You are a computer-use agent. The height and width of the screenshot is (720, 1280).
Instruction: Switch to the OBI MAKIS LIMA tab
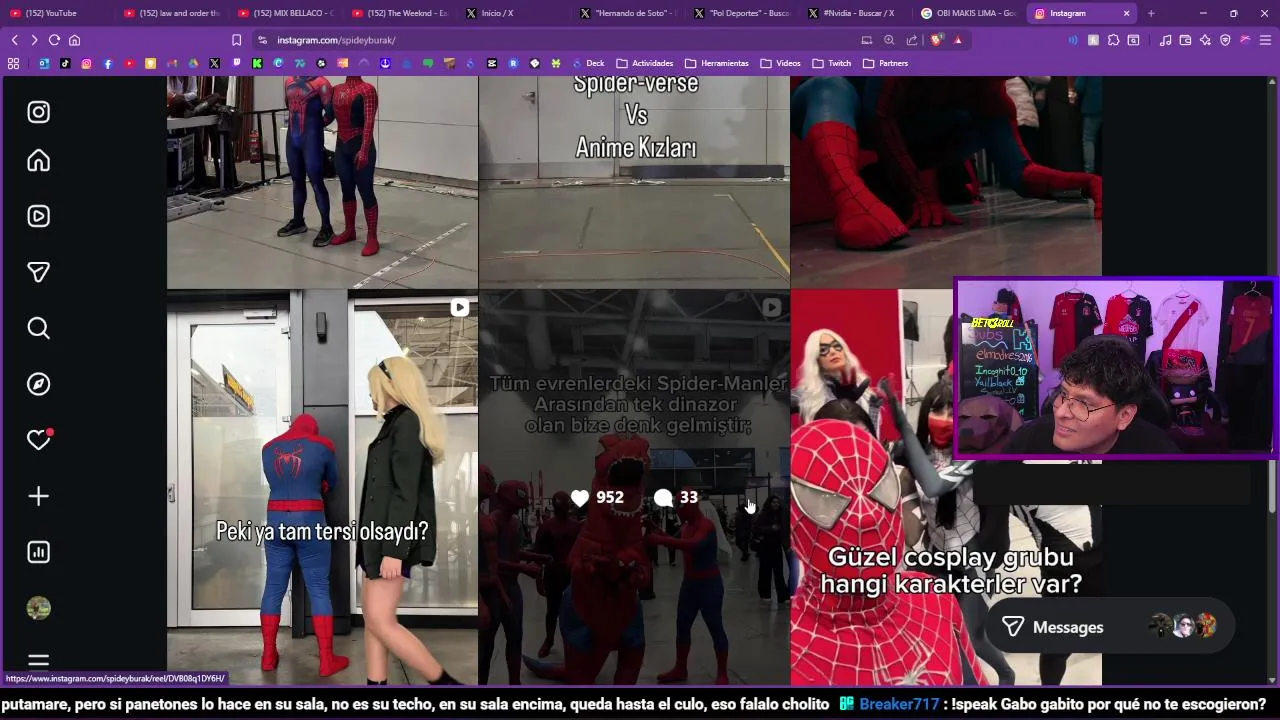970,13
